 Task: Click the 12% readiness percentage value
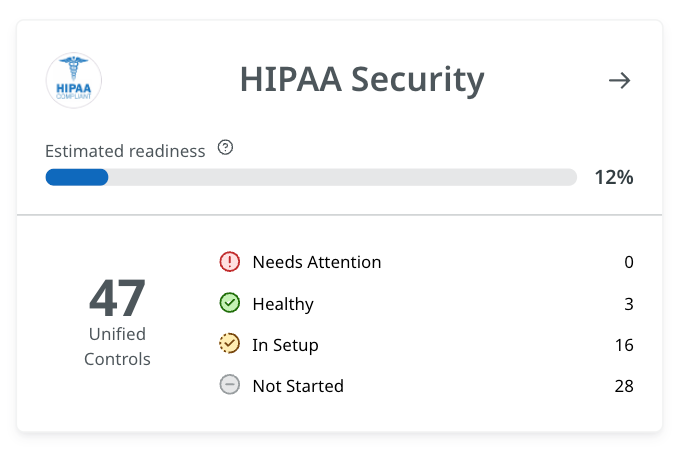[614, 177]
